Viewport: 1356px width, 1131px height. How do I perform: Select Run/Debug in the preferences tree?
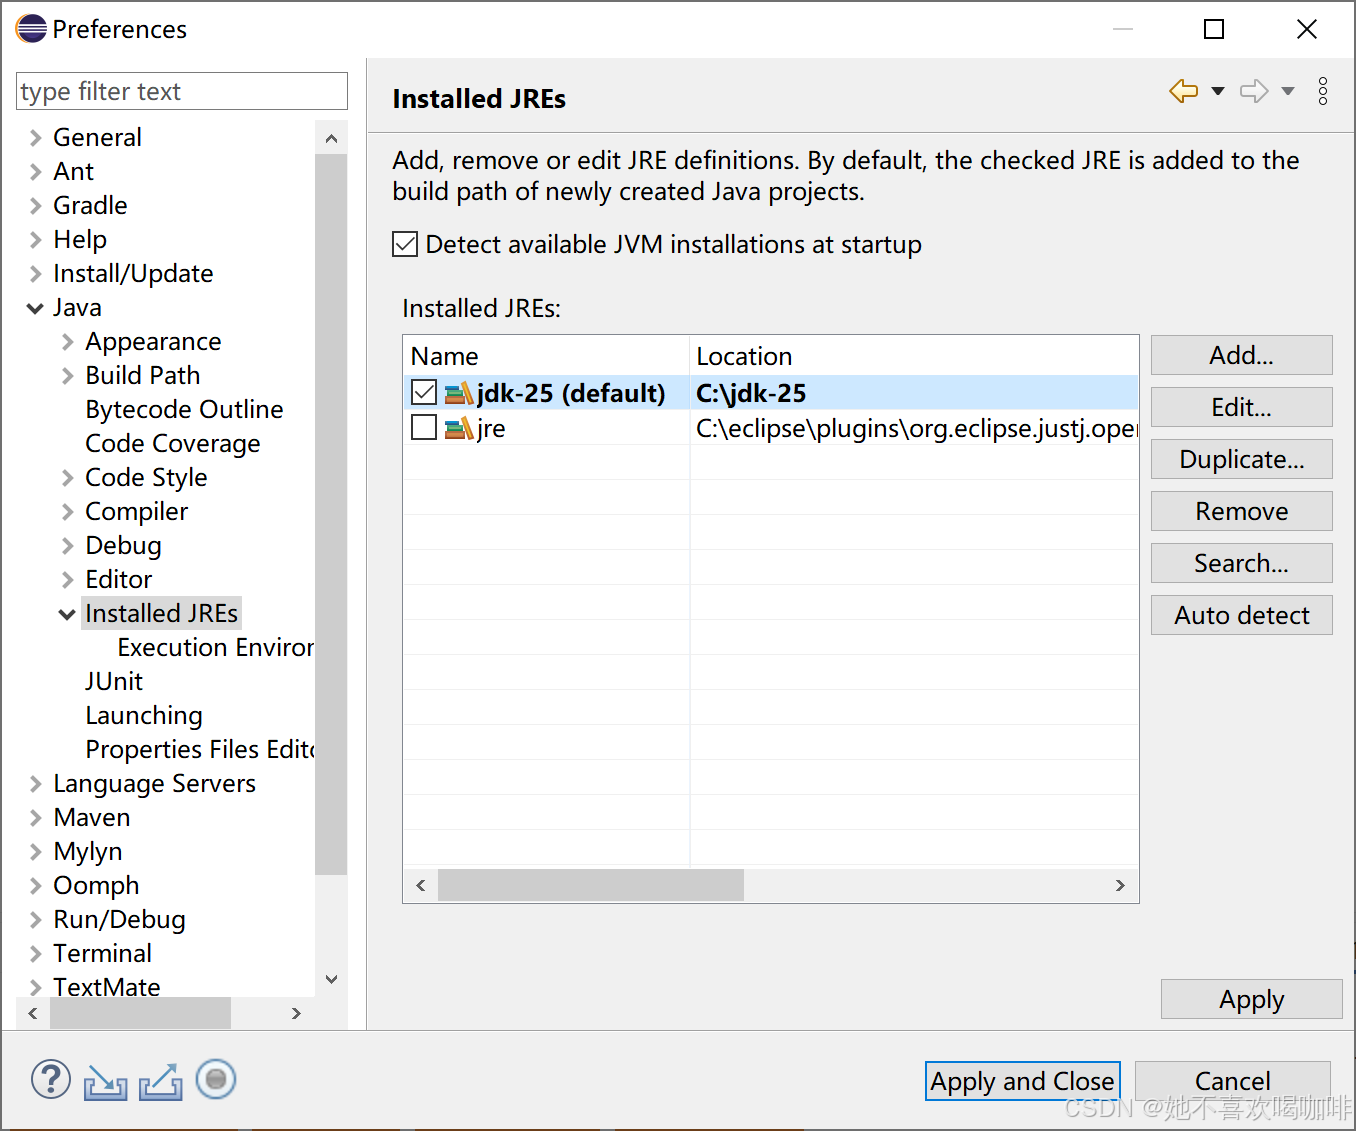tap(119, 920)
